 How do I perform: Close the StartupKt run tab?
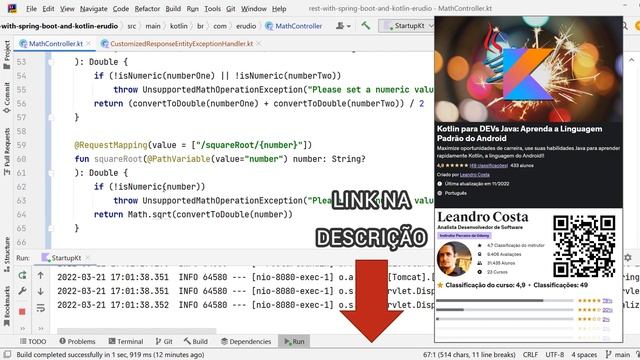87,258
